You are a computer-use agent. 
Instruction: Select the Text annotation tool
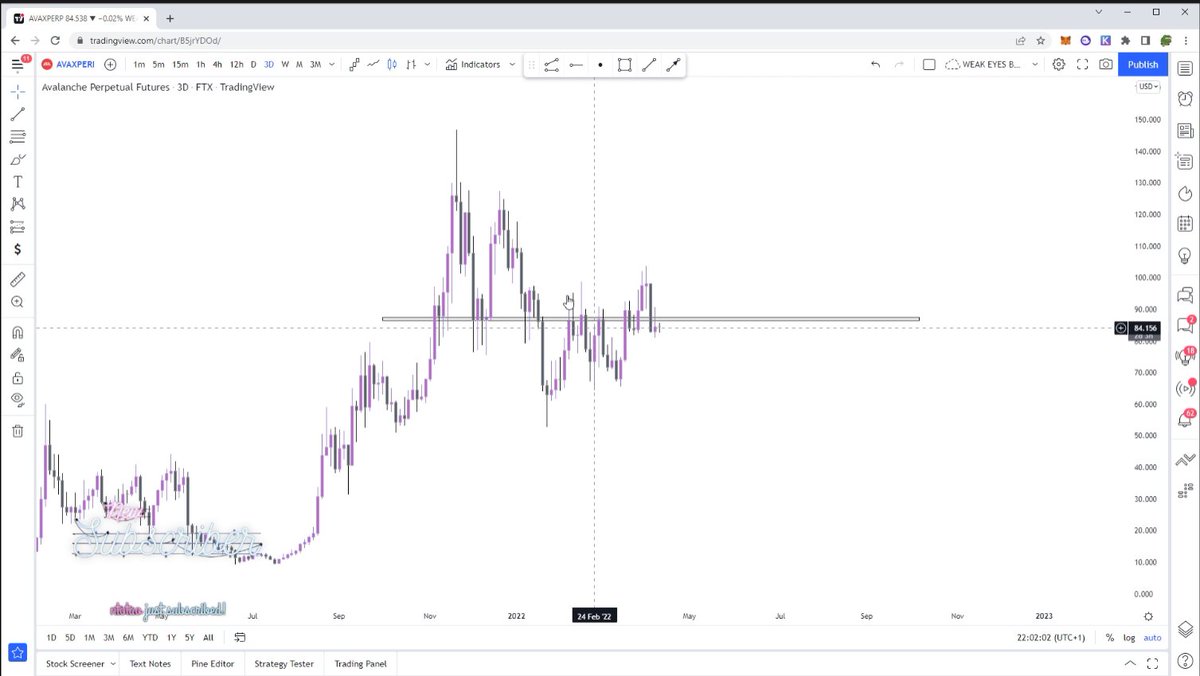click(17, 182)
